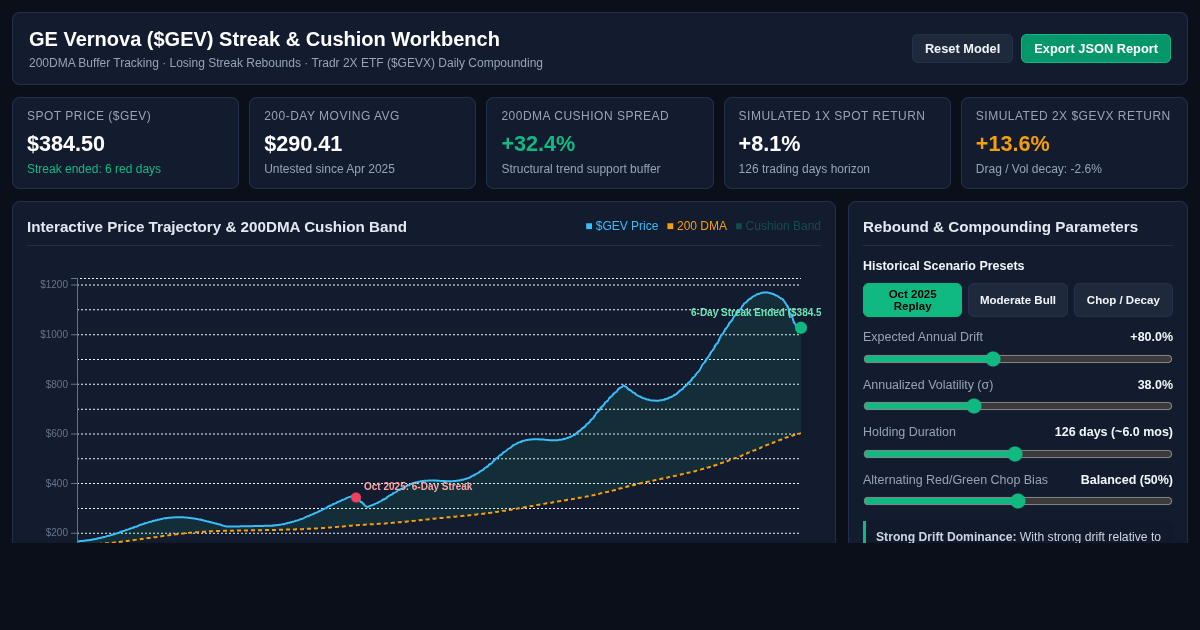Click 'Streak ended: 6 red days' text

(x=94, y=169)
